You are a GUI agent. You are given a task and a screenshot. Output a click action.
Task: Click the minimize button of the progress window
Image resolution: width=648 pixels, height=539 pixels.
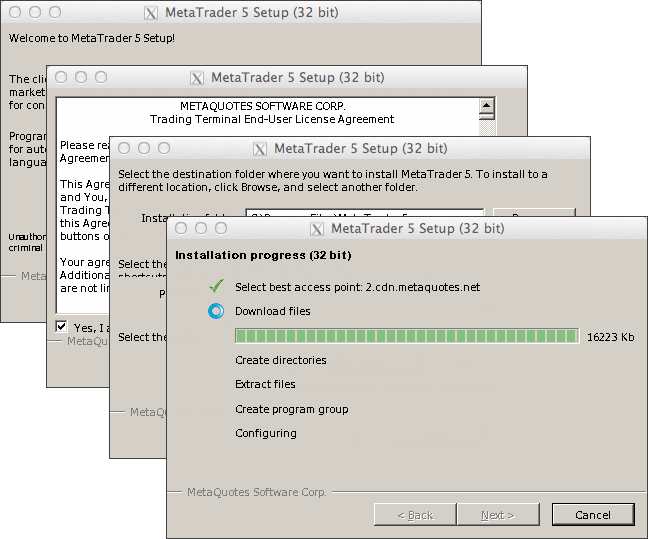point(201,228)
